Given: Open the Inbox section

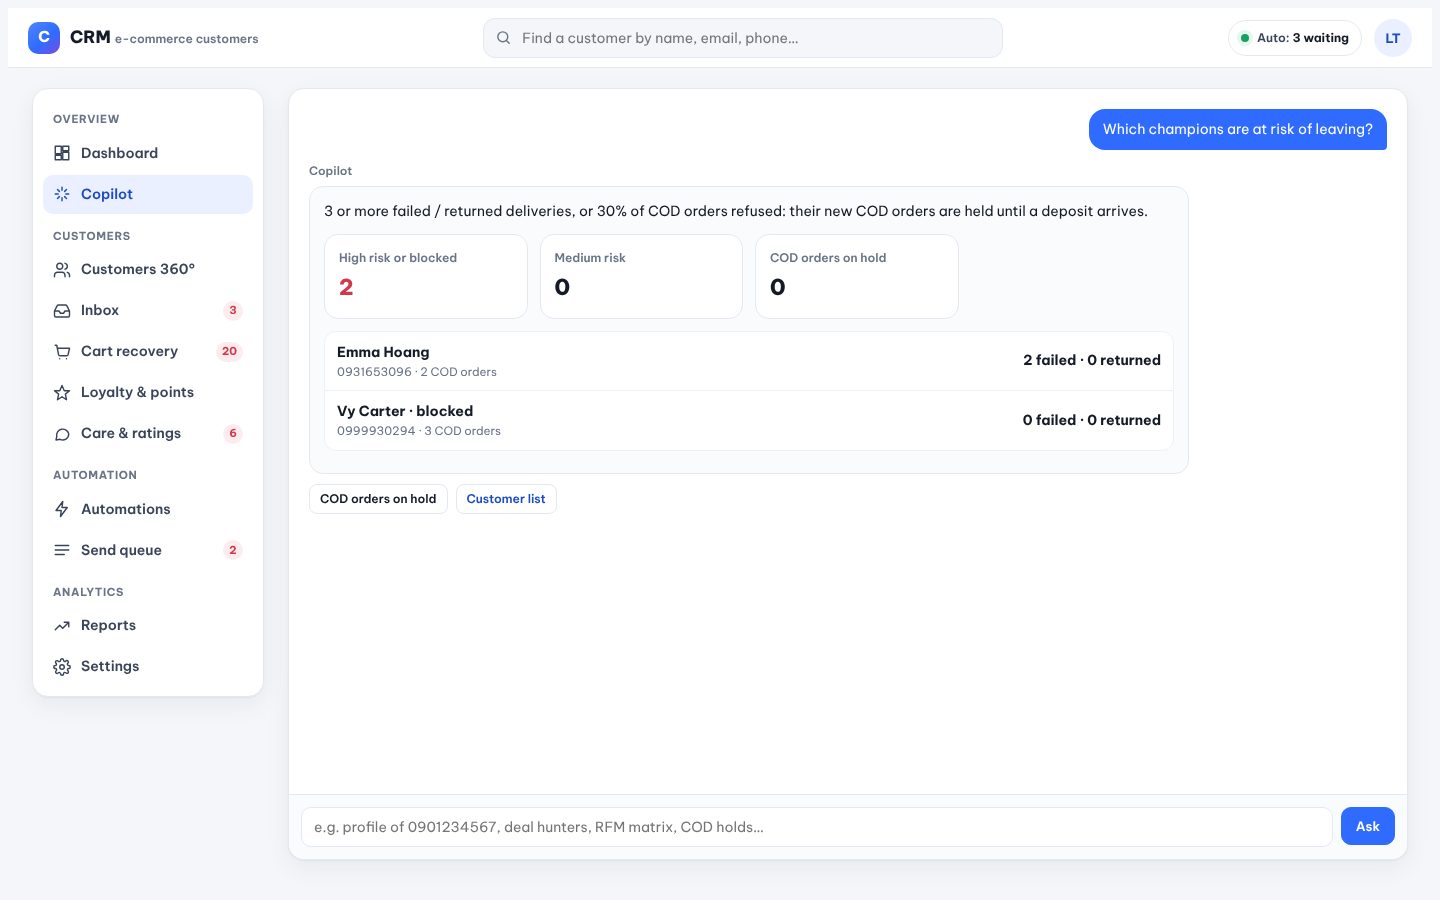Looking at the screenshot, I should point(148,310).
